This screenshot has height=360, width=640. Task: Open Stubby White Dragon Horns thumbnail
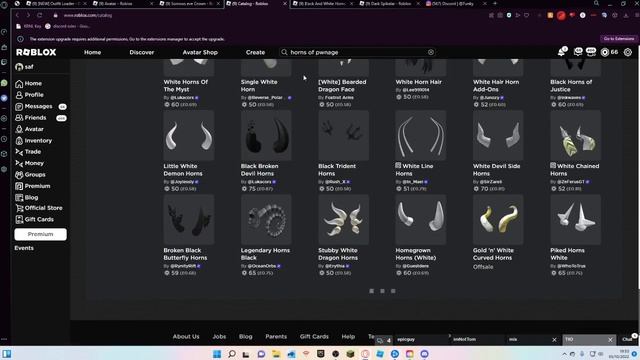[344, 220]
